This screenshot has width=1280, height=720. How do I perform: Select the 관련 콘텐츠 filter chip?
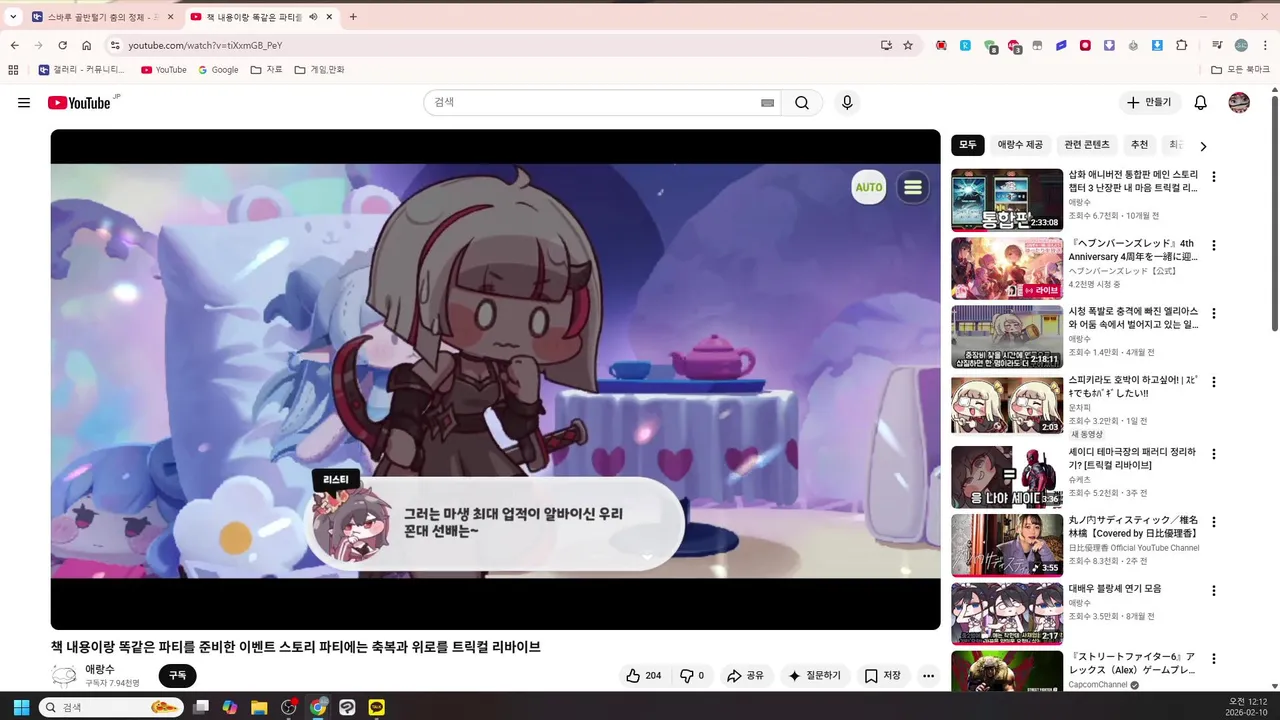[1087, 145]
